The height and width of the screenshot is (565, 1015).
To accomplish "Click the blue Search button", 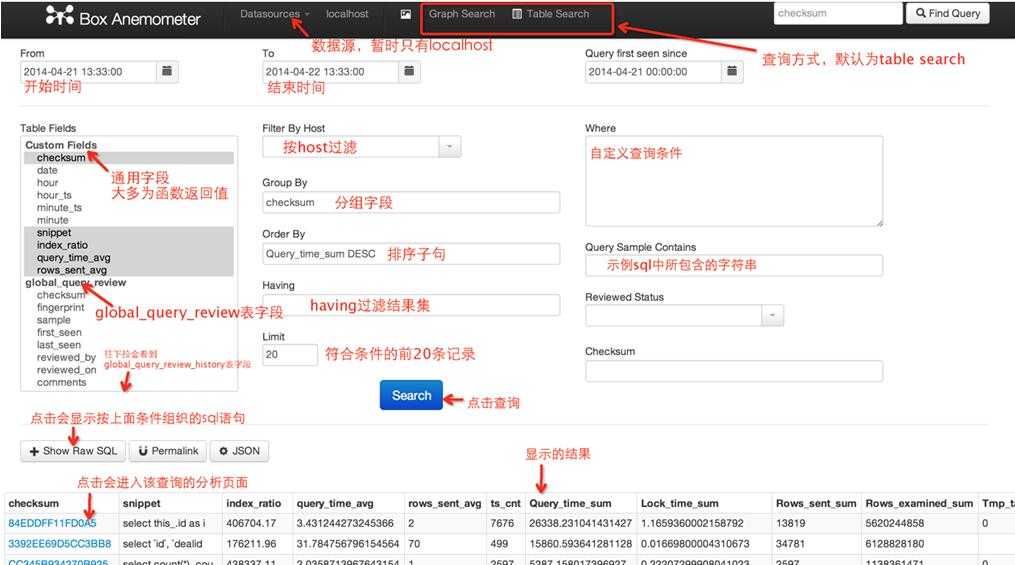I will [x=411, y=395].
